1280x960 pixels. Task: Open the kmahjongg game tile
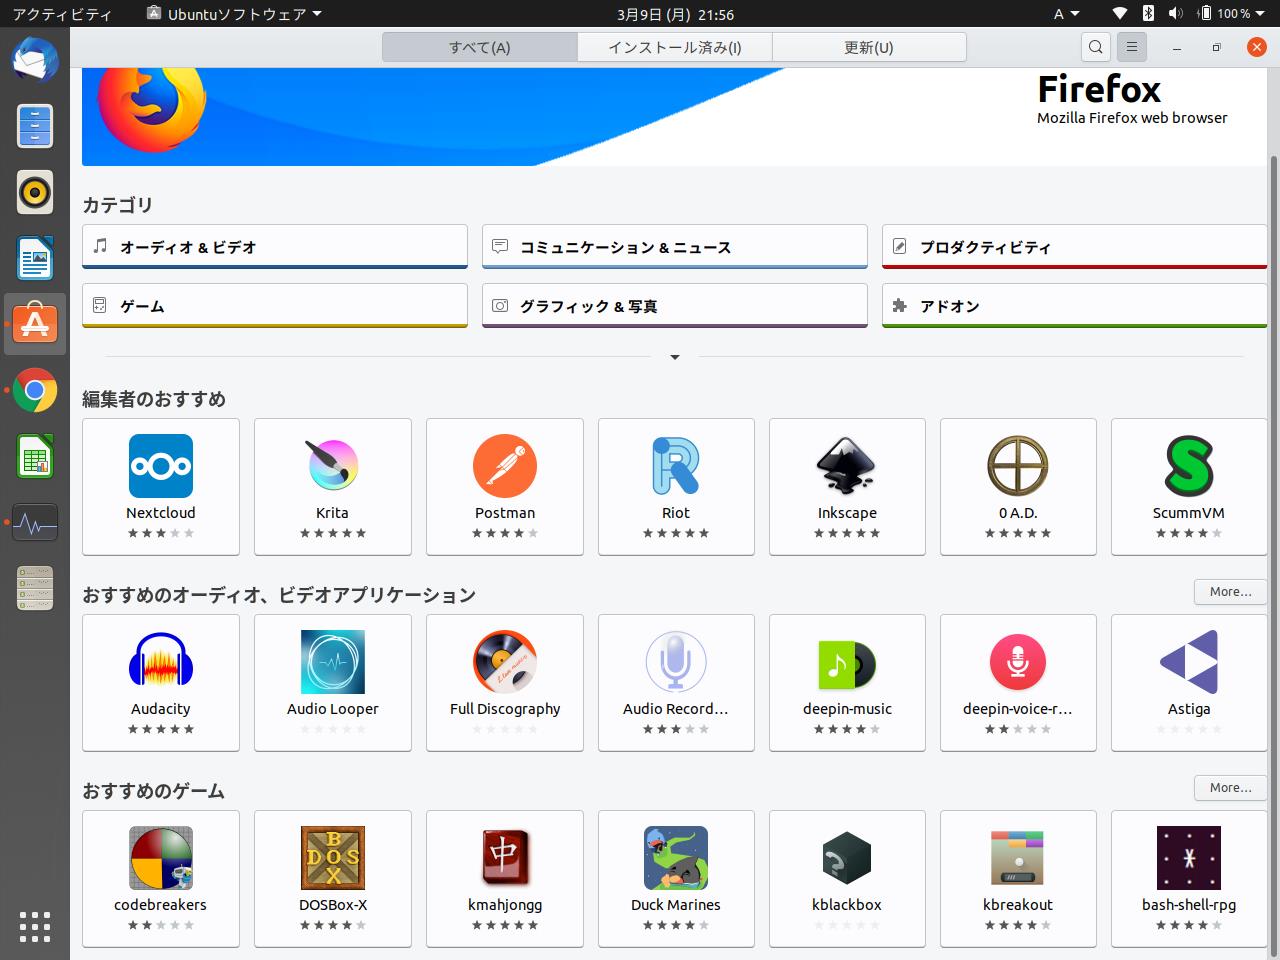(505, 879)
